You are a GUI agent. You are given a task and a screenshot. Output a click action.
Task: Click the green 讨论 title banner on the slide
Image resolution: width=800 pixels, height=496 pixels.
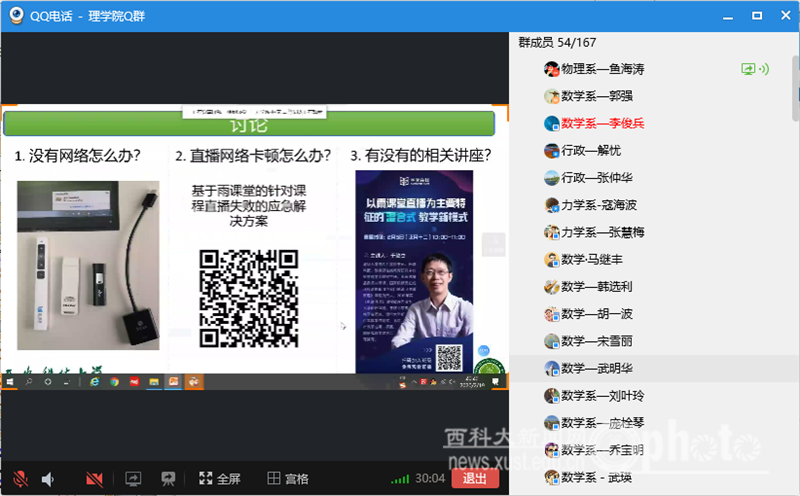249,124
